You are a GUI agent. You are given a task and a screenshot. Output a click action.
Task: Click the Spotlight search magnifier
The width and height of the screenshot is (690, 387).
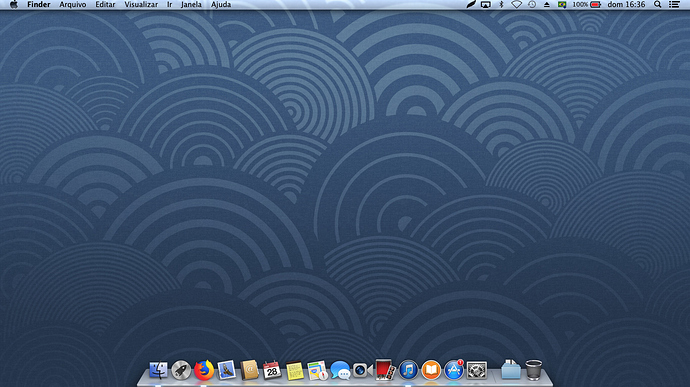pos(657,4)
